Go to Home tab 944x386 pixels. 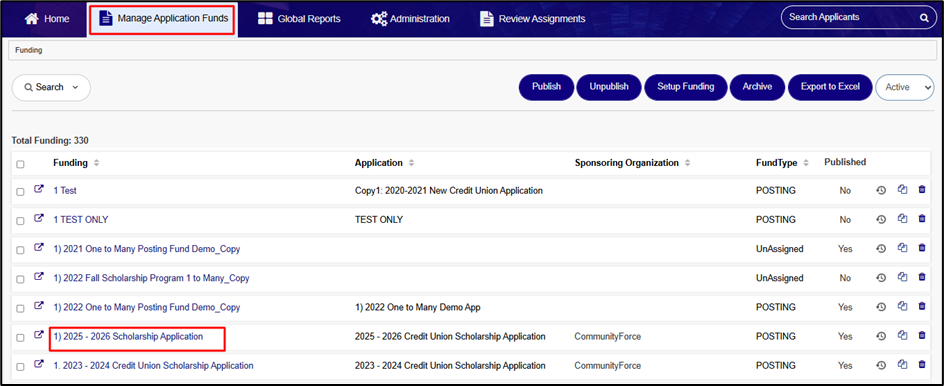coord(46,19)
